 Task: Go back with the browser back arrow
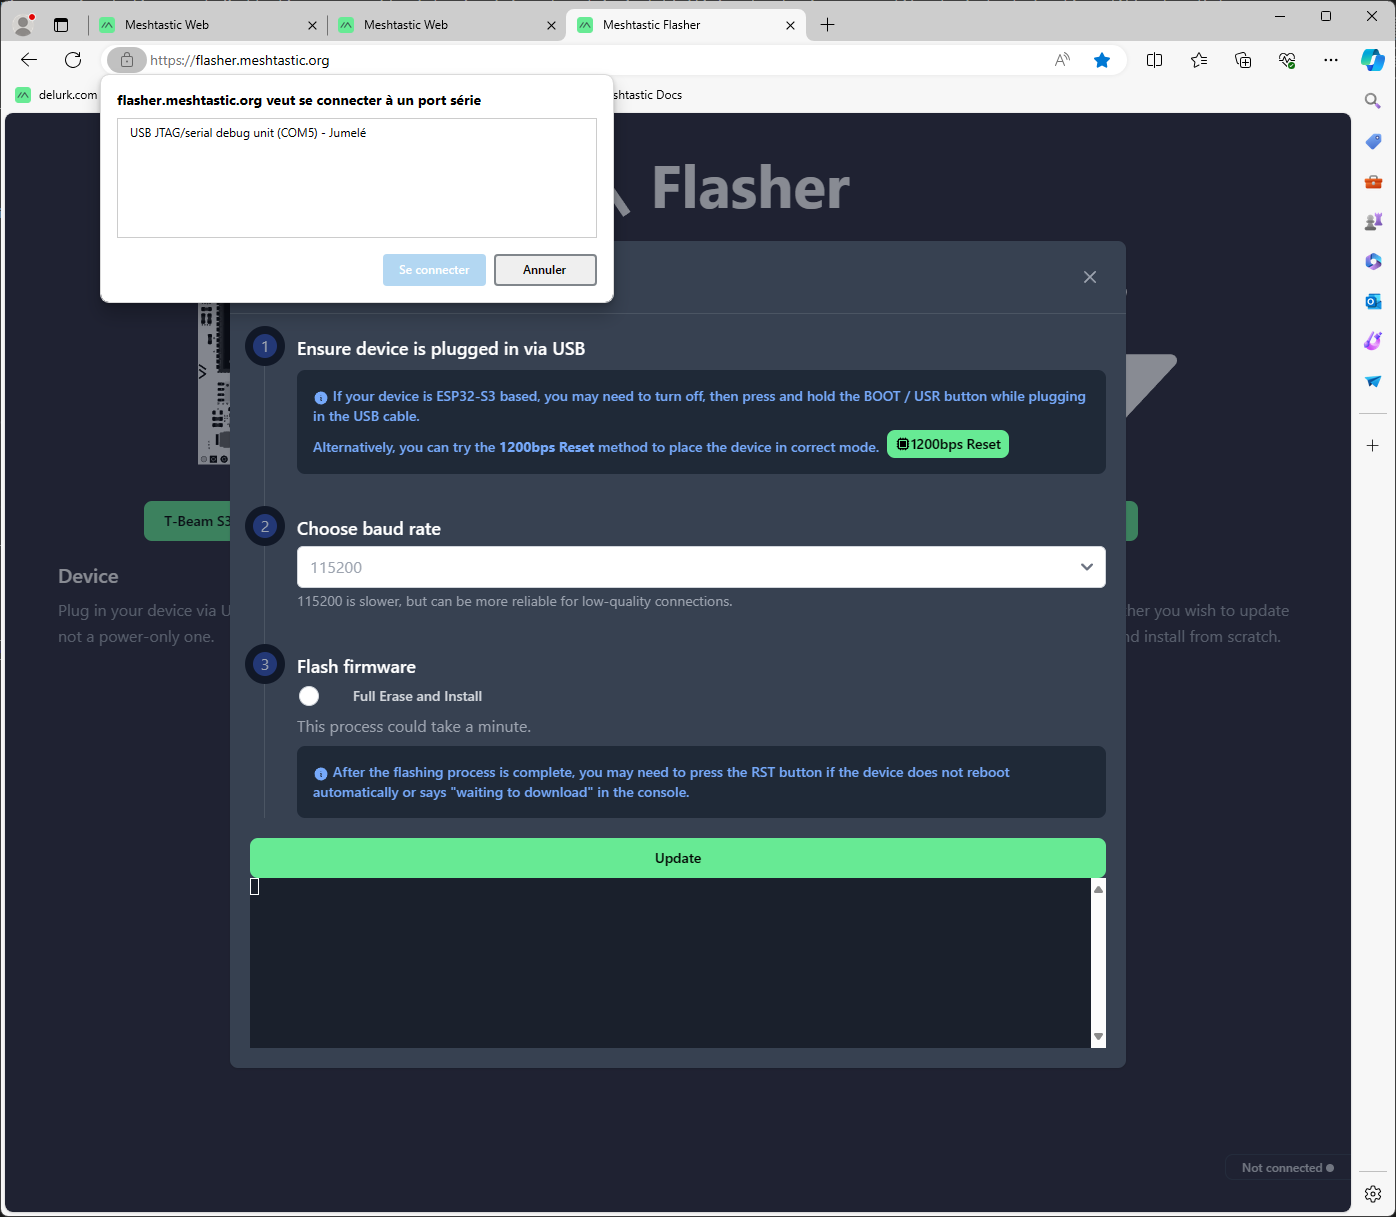29,60
